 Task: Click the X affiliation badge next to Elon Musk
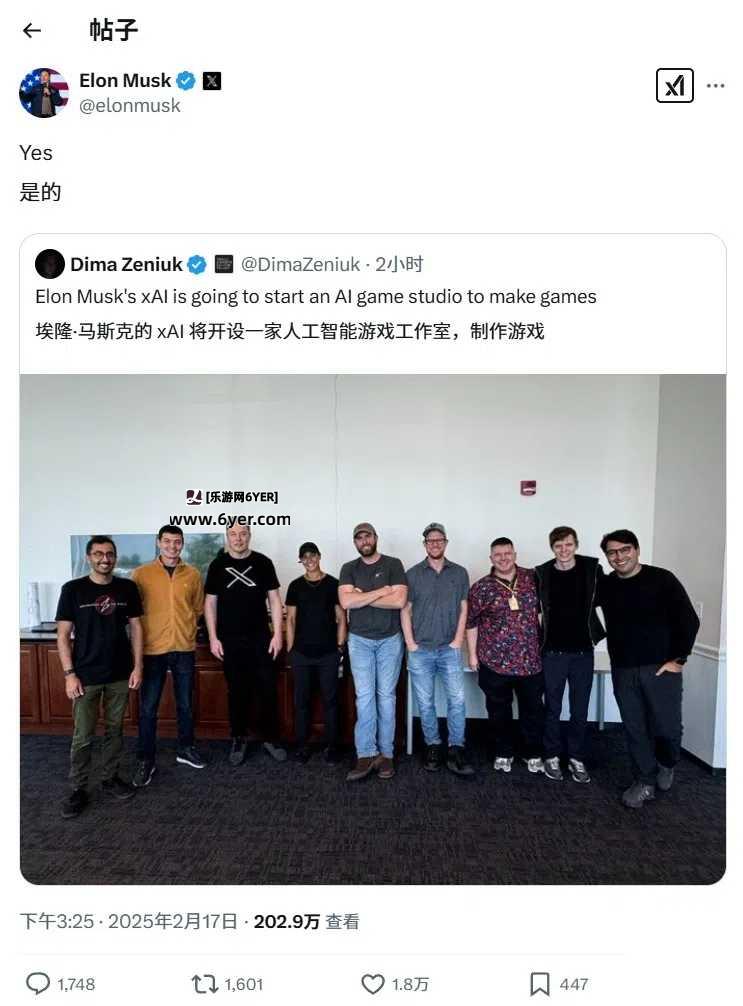point(212,81)
